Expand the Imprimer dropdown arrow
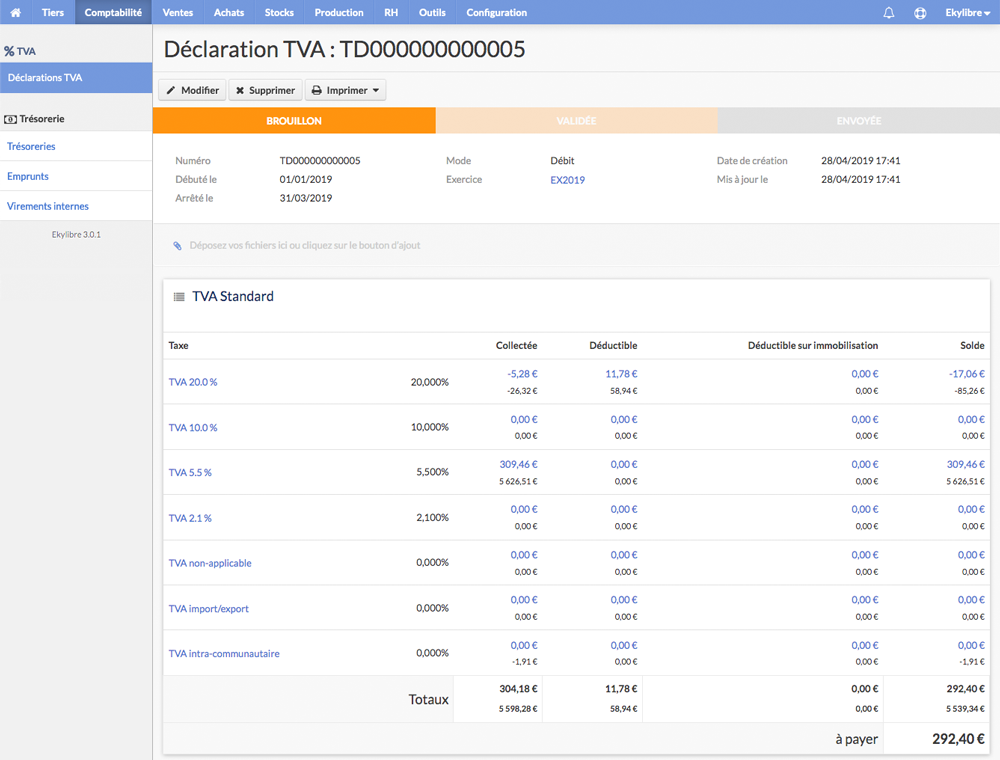 click(376, 91)
